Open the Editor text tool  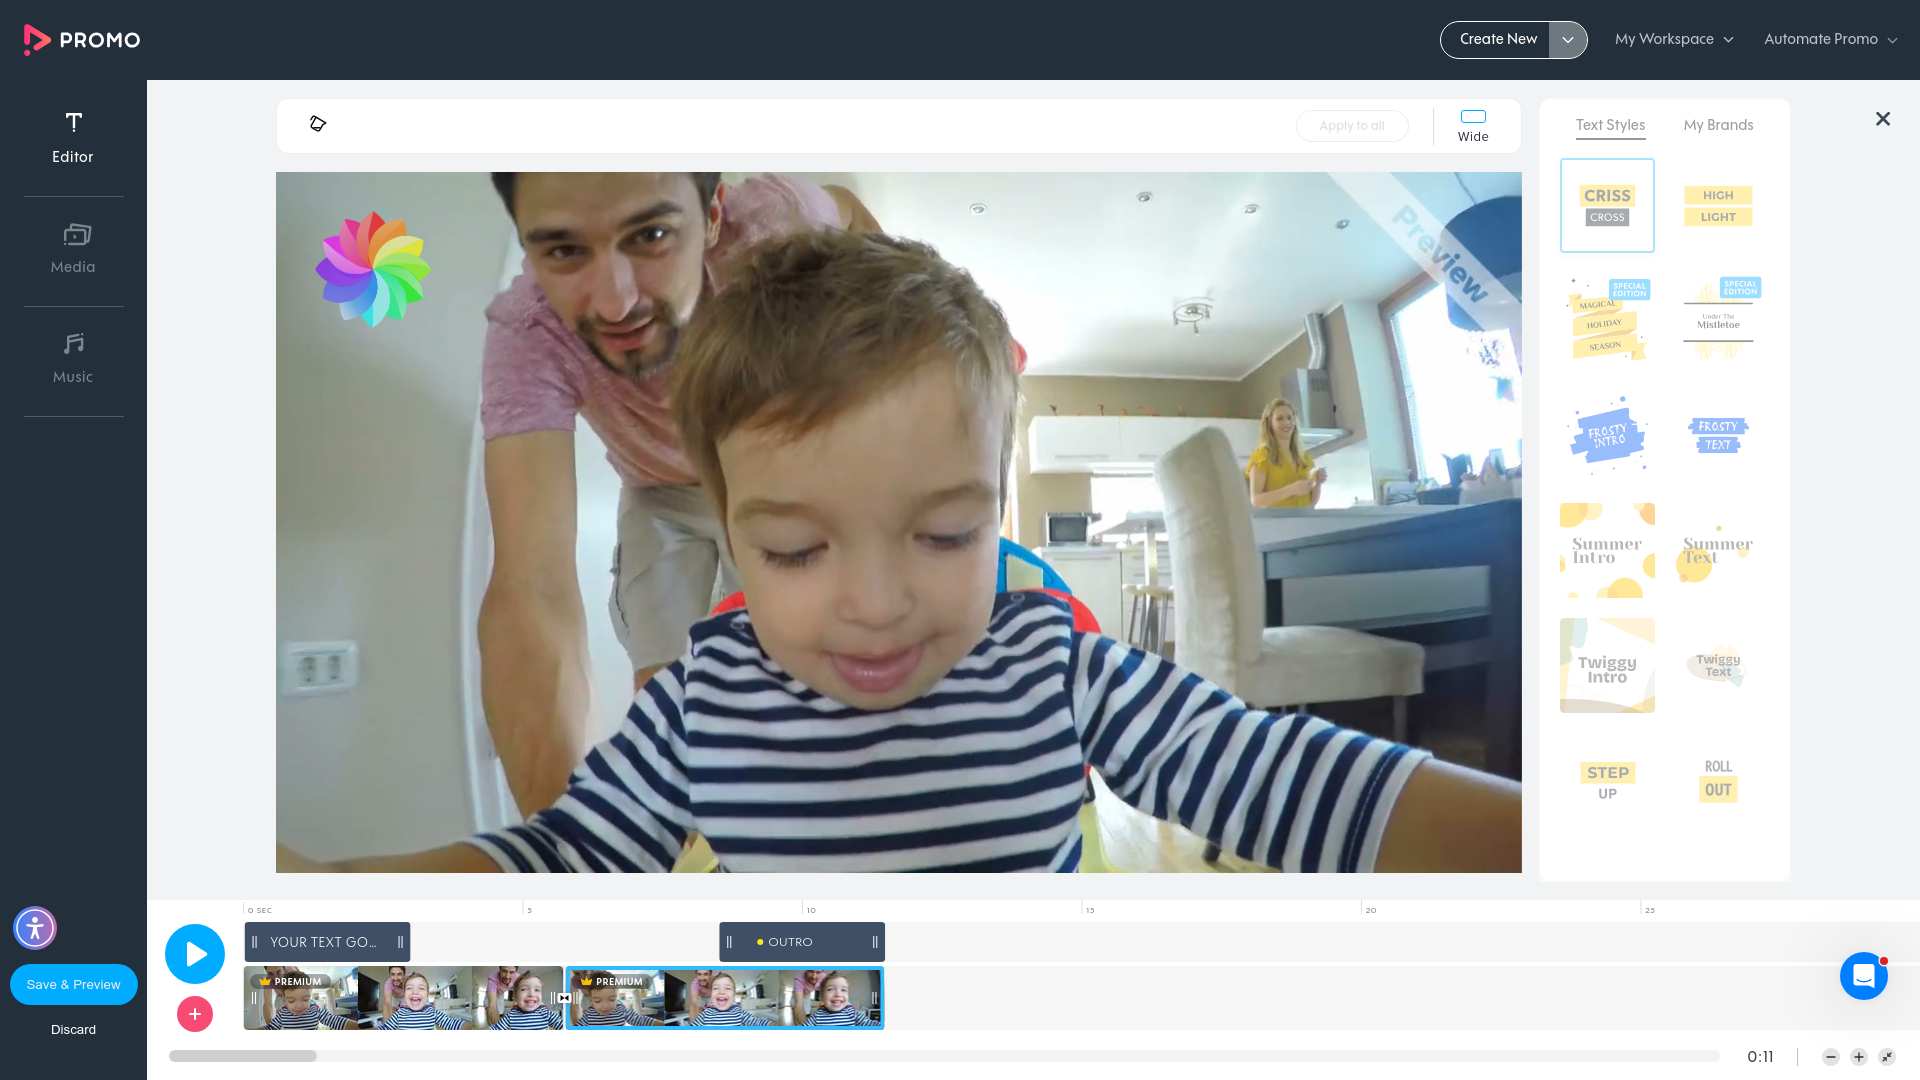[x=73, y=138]
